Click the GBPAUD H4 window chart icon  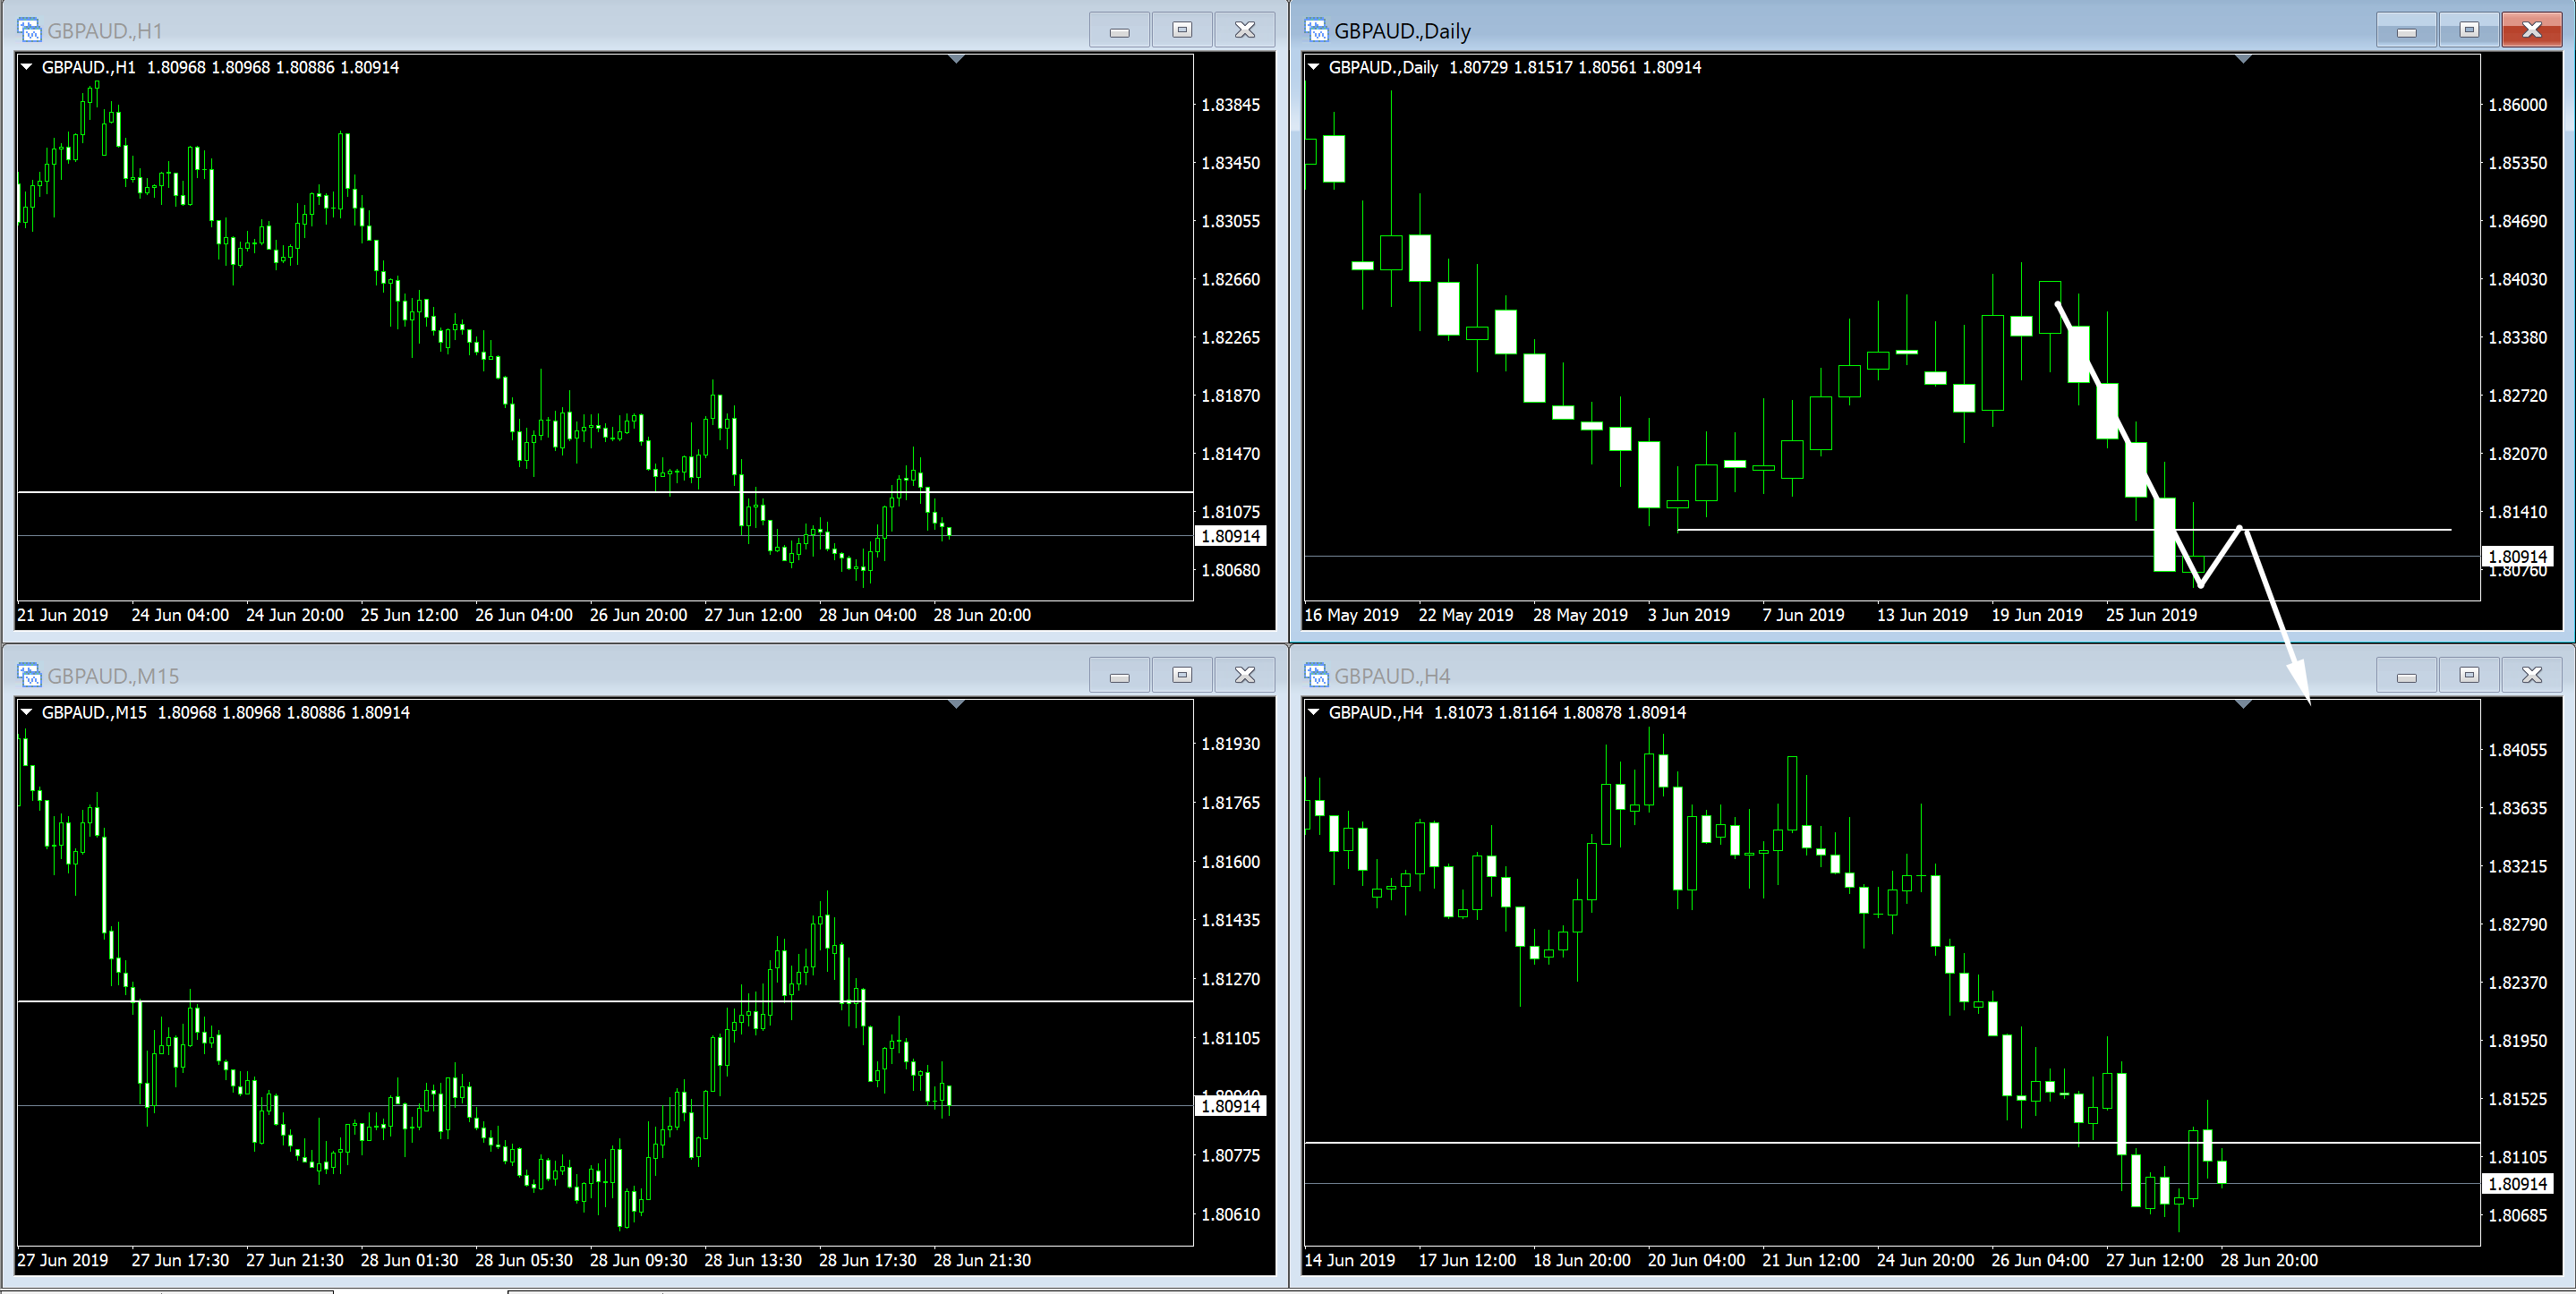1316,675
